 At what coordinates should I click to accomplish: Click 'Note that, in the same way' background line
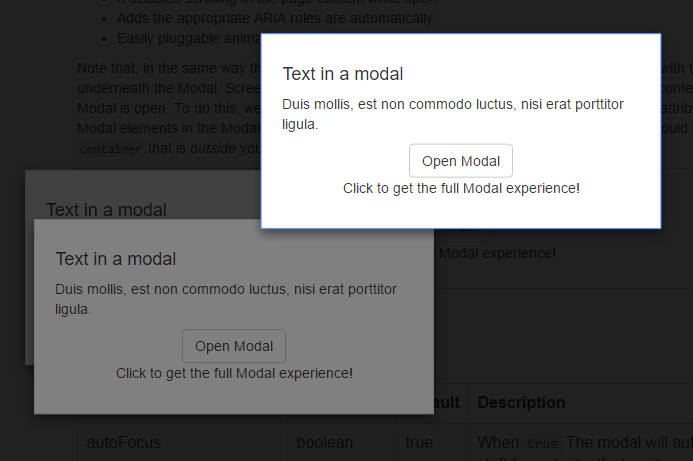[169, 68]
